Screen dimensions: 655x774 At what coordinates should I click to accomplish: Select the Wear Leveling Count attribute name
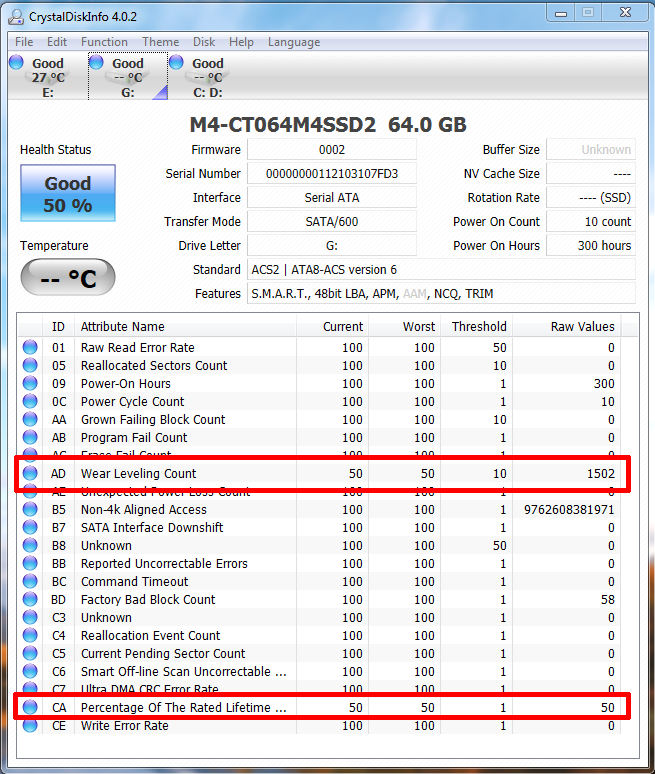[138, 473]
